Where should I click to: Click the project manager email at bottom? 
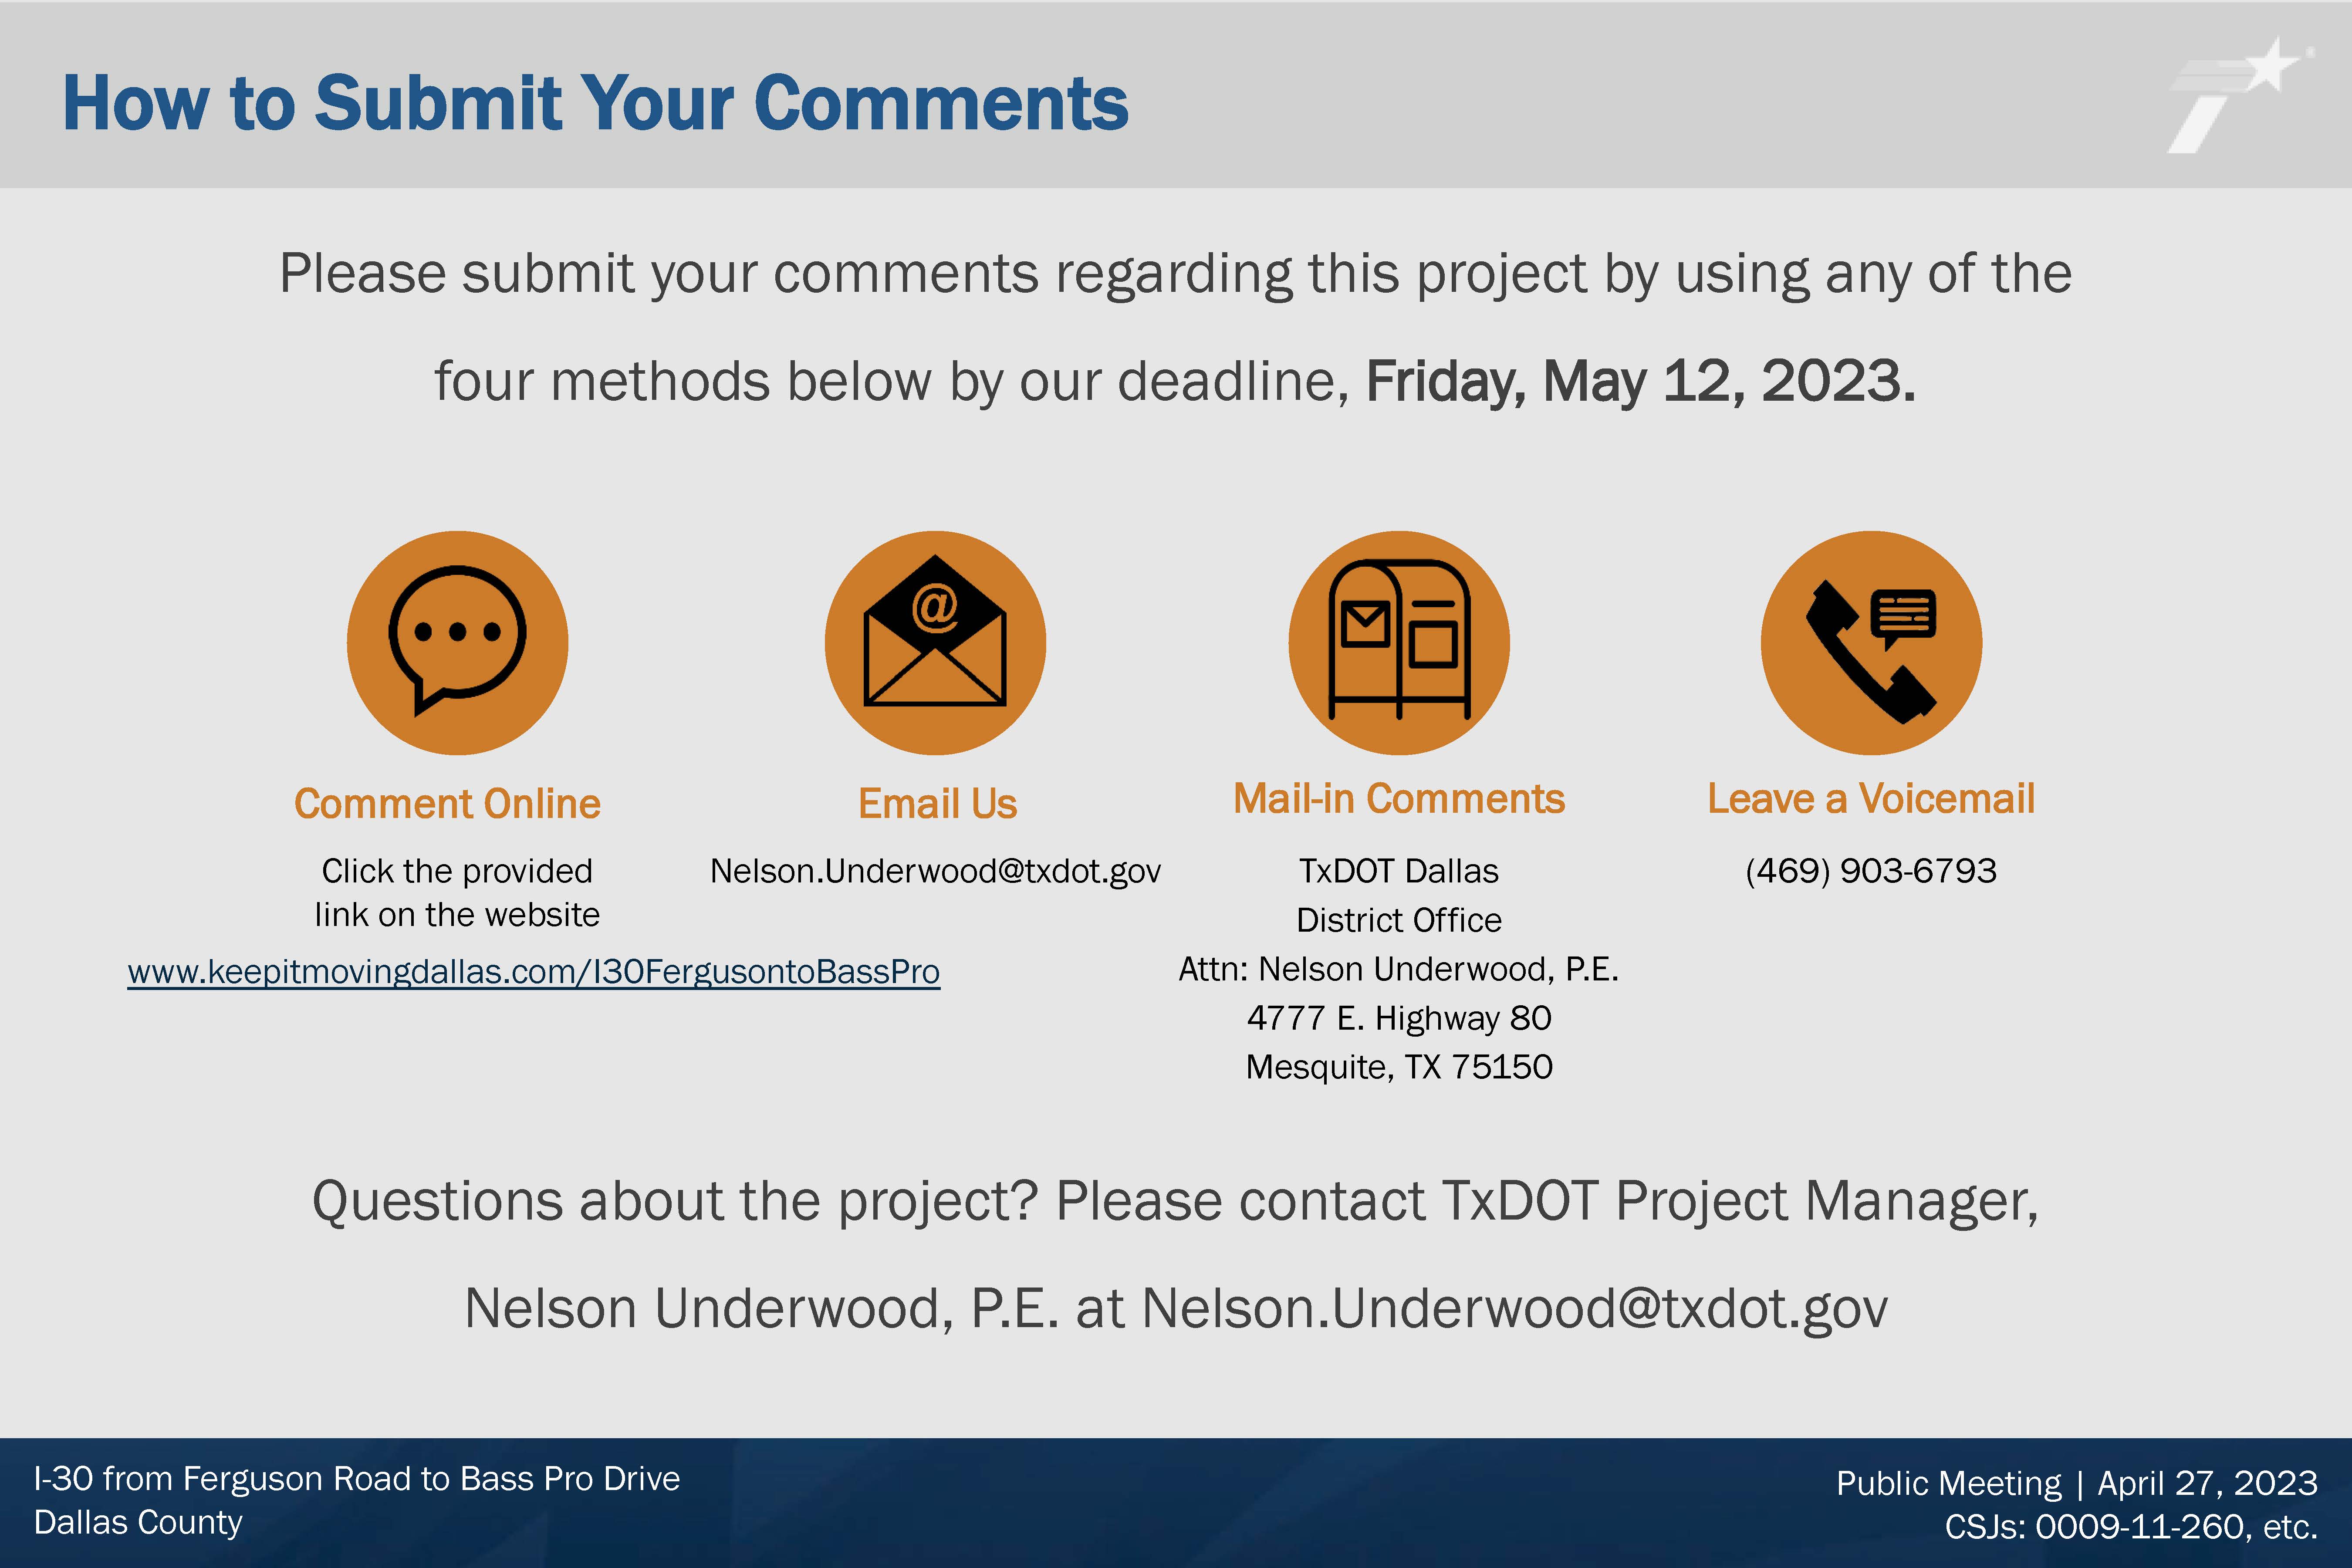click(1514, 1309)
